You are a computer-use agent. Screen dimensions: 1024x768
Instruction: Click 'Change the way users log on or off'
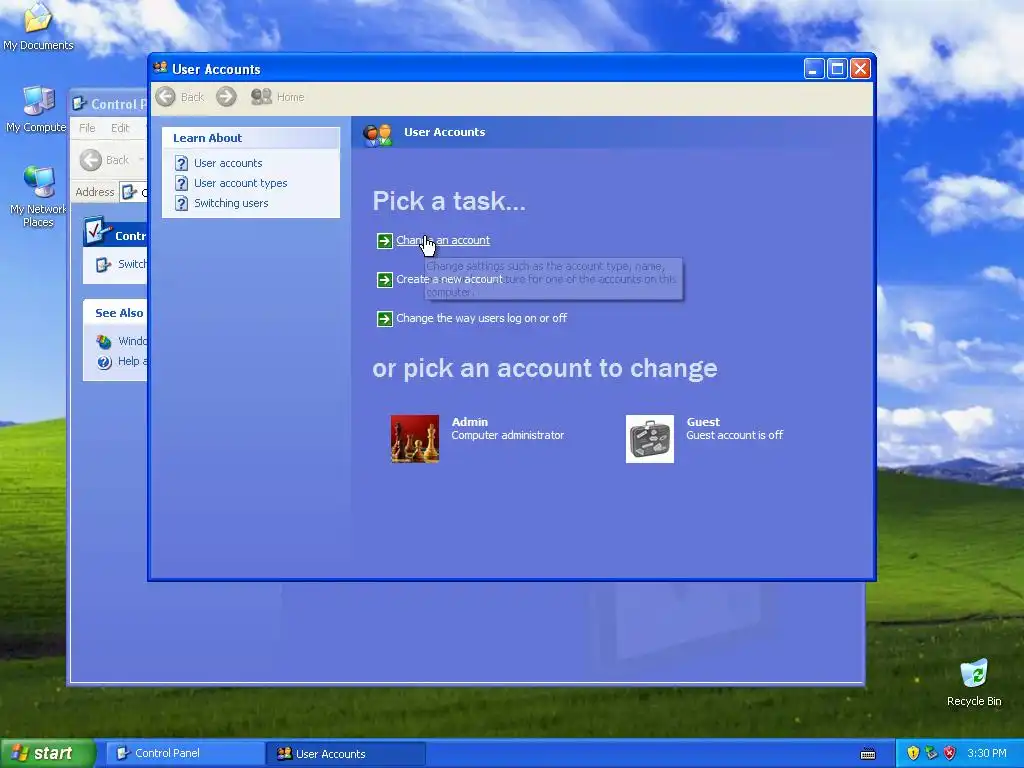tap(481, 318)
